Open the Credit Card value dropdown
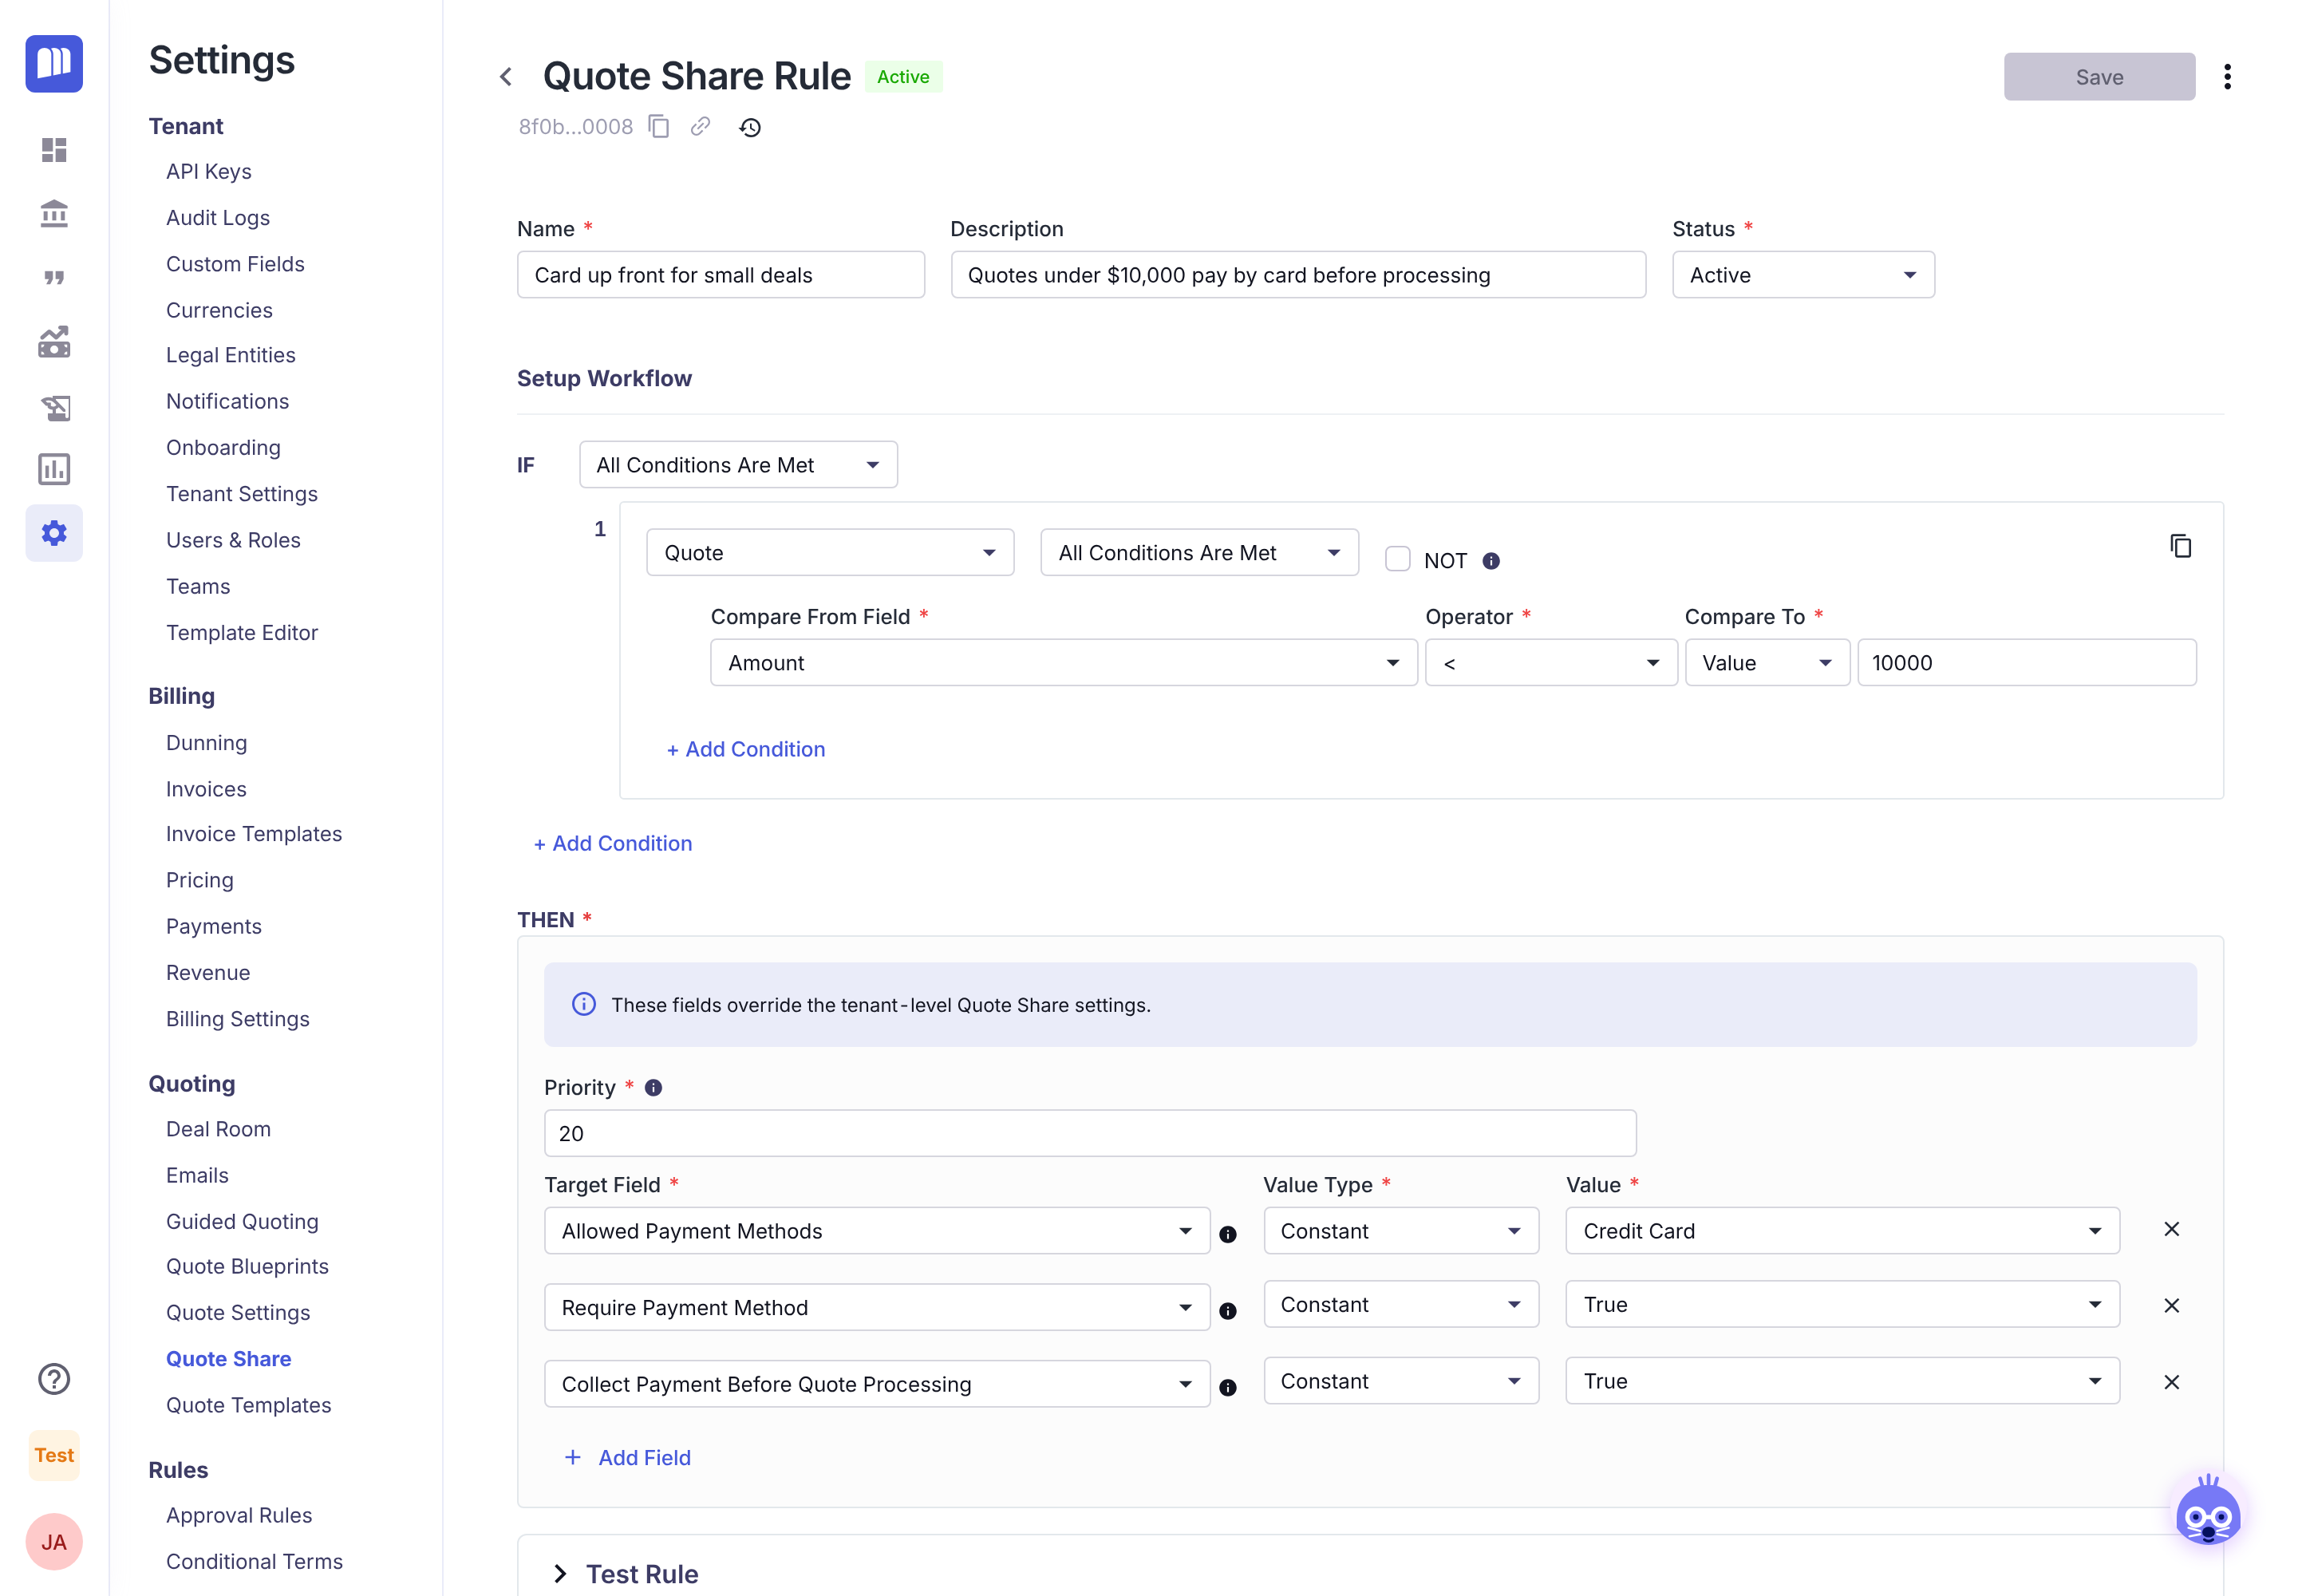This screenshot has width=2298, height=1596. (1842, 1231)
